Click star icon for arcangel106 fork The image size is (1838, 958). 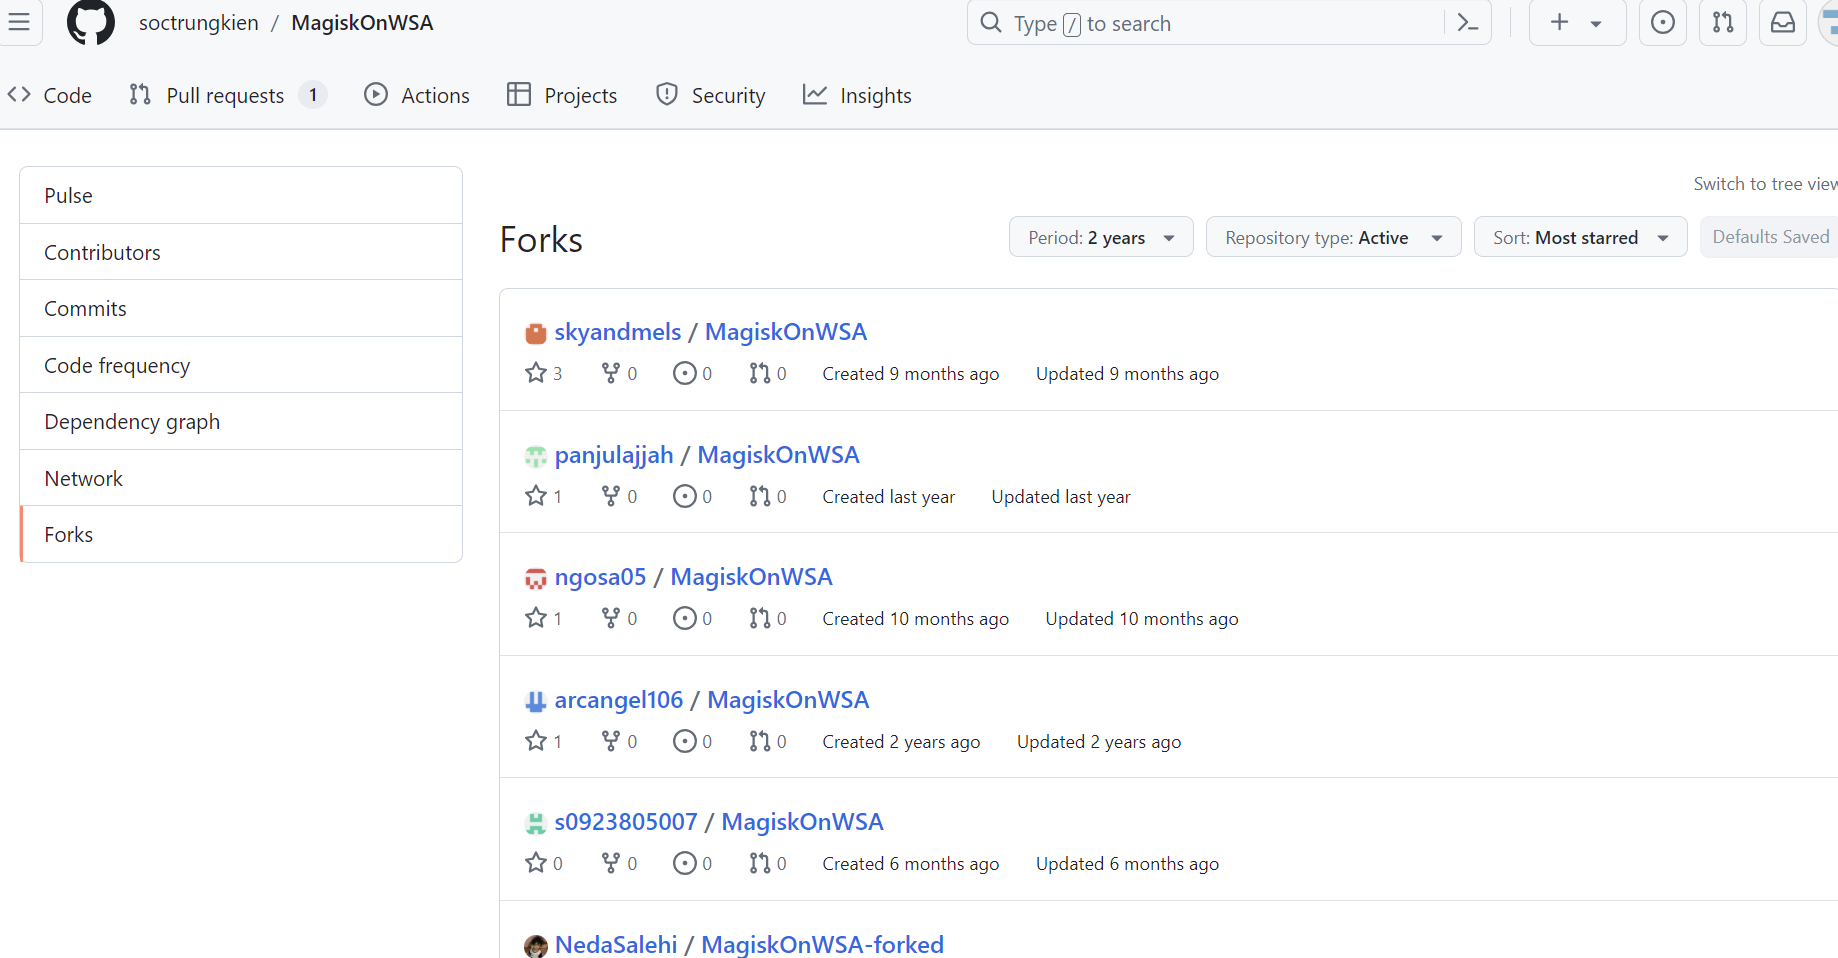(x=536, y=741)
